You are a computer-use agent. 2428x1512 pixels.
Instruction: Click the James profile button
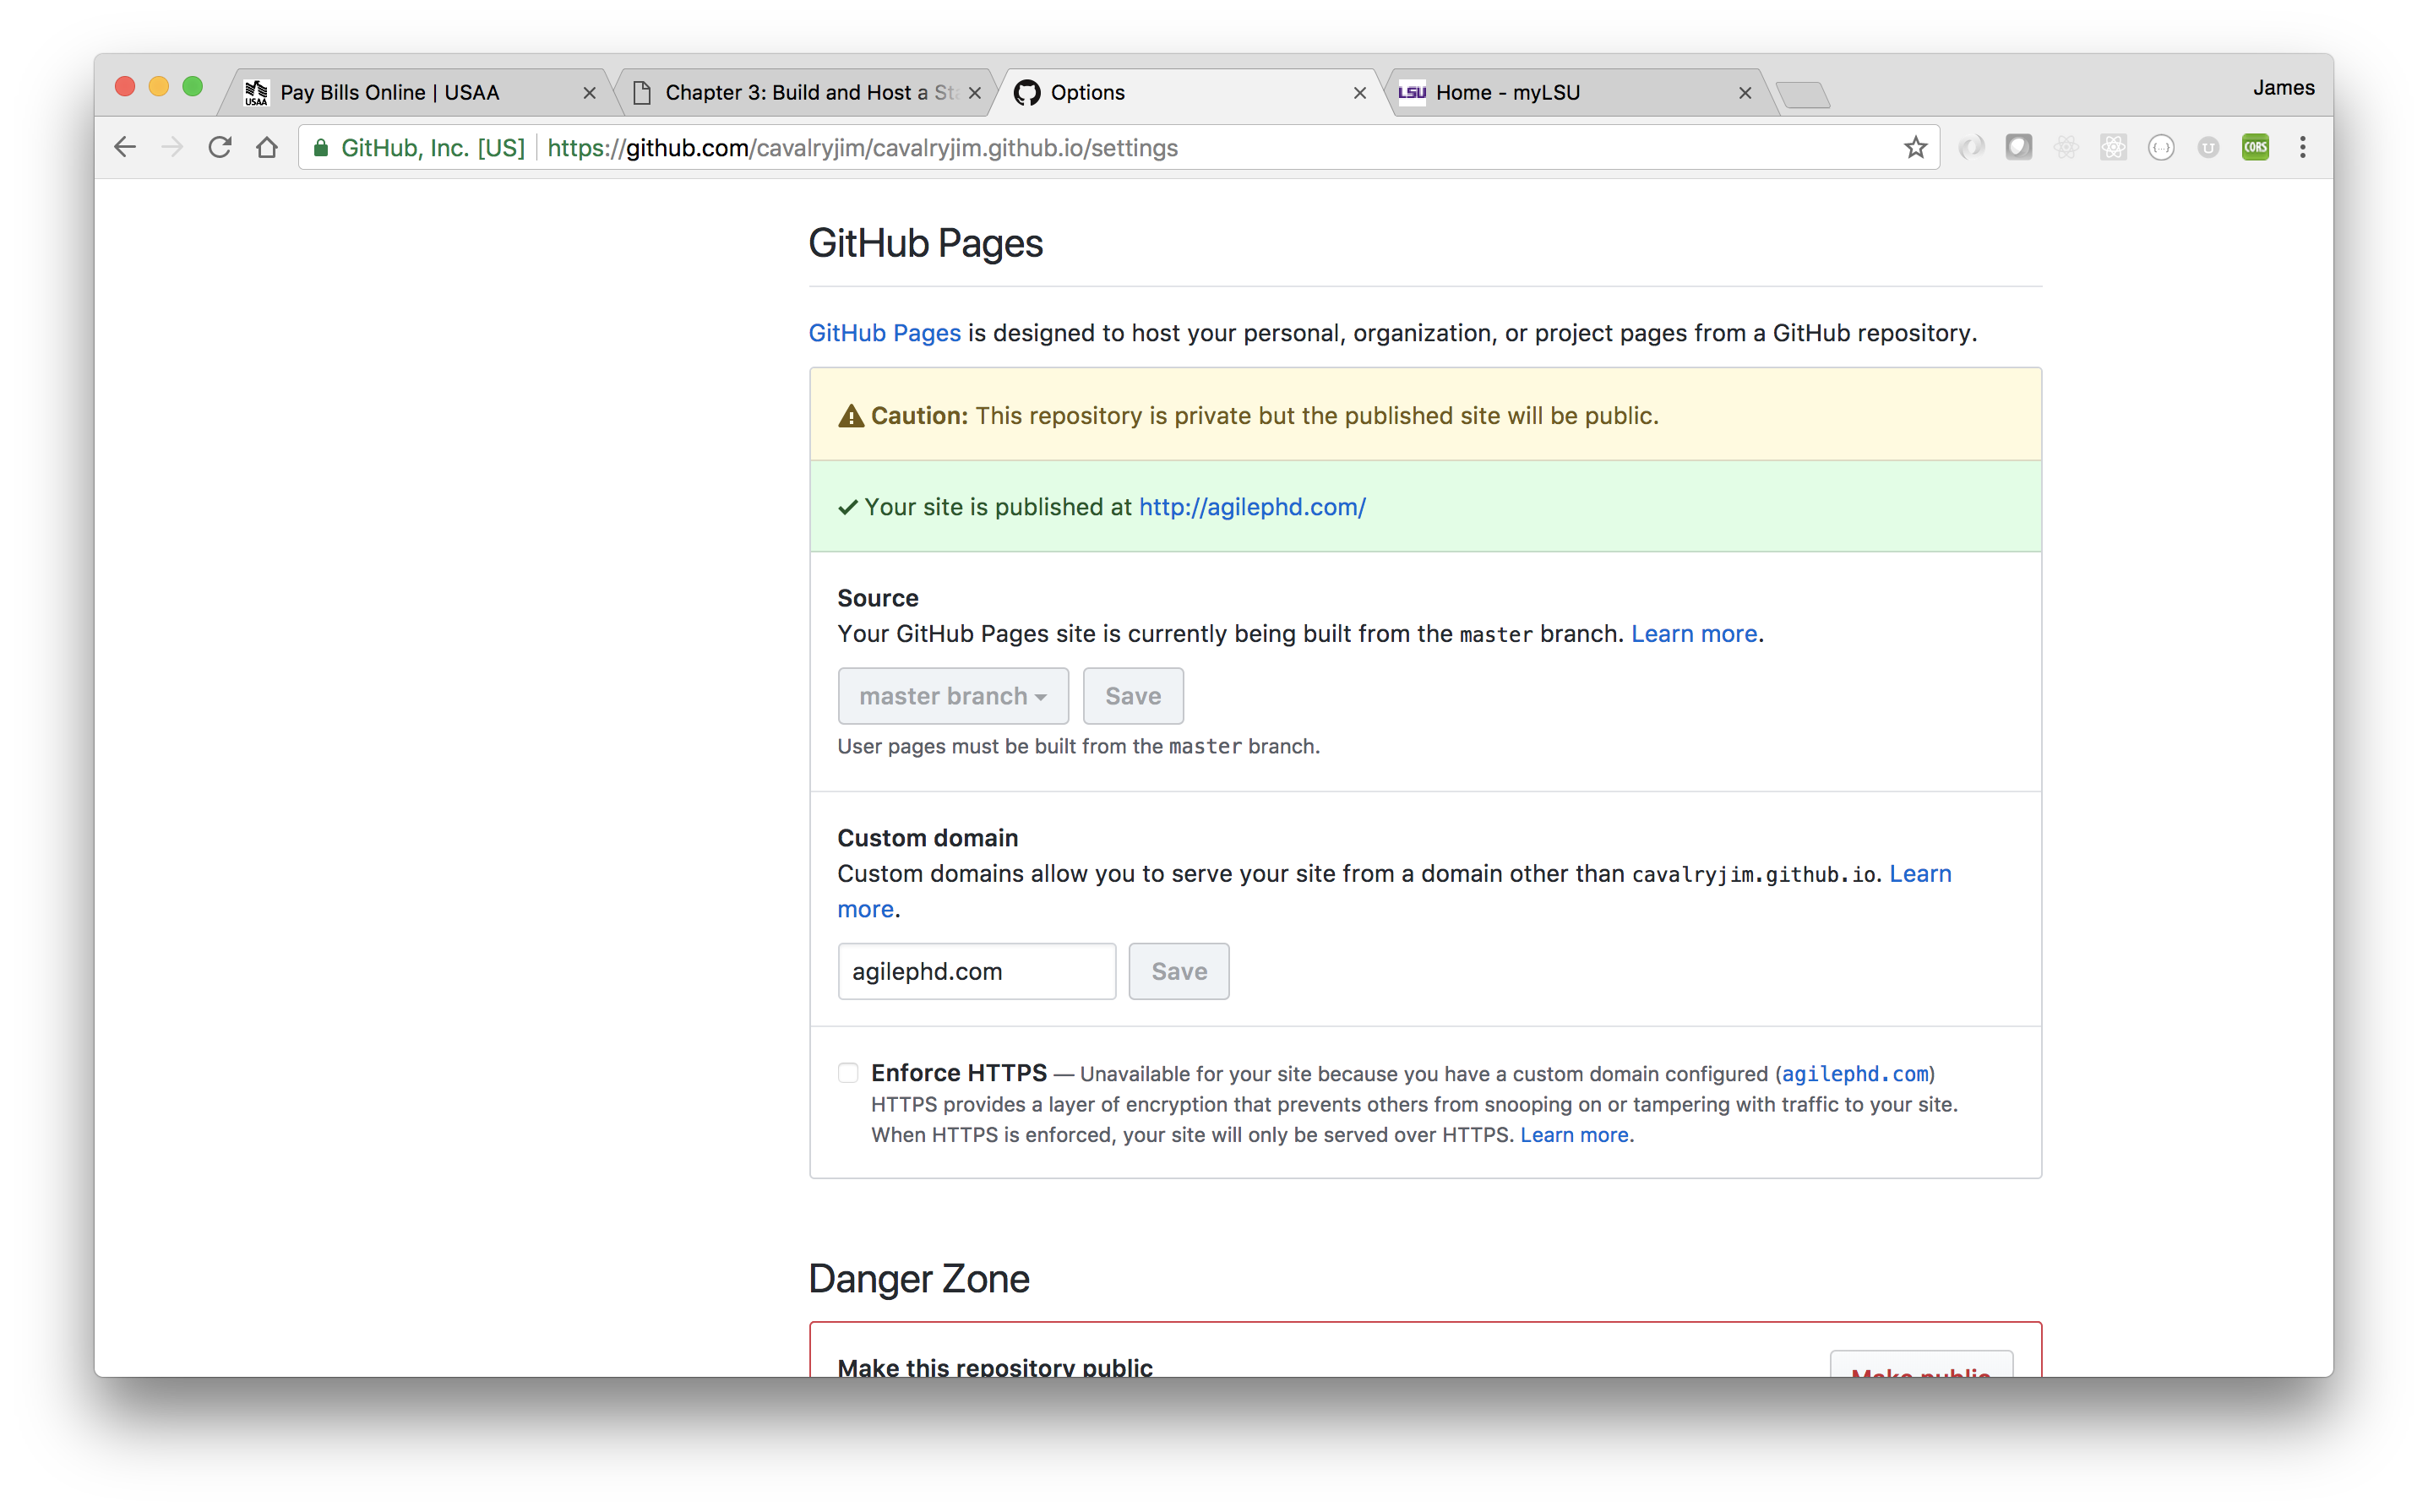tap(2283, 88)
